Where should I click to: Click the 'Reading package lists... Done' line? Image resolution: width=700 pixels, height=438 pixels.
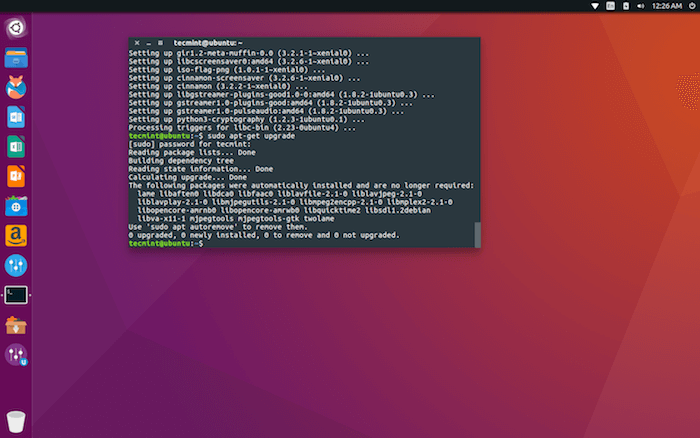(192, 152)
